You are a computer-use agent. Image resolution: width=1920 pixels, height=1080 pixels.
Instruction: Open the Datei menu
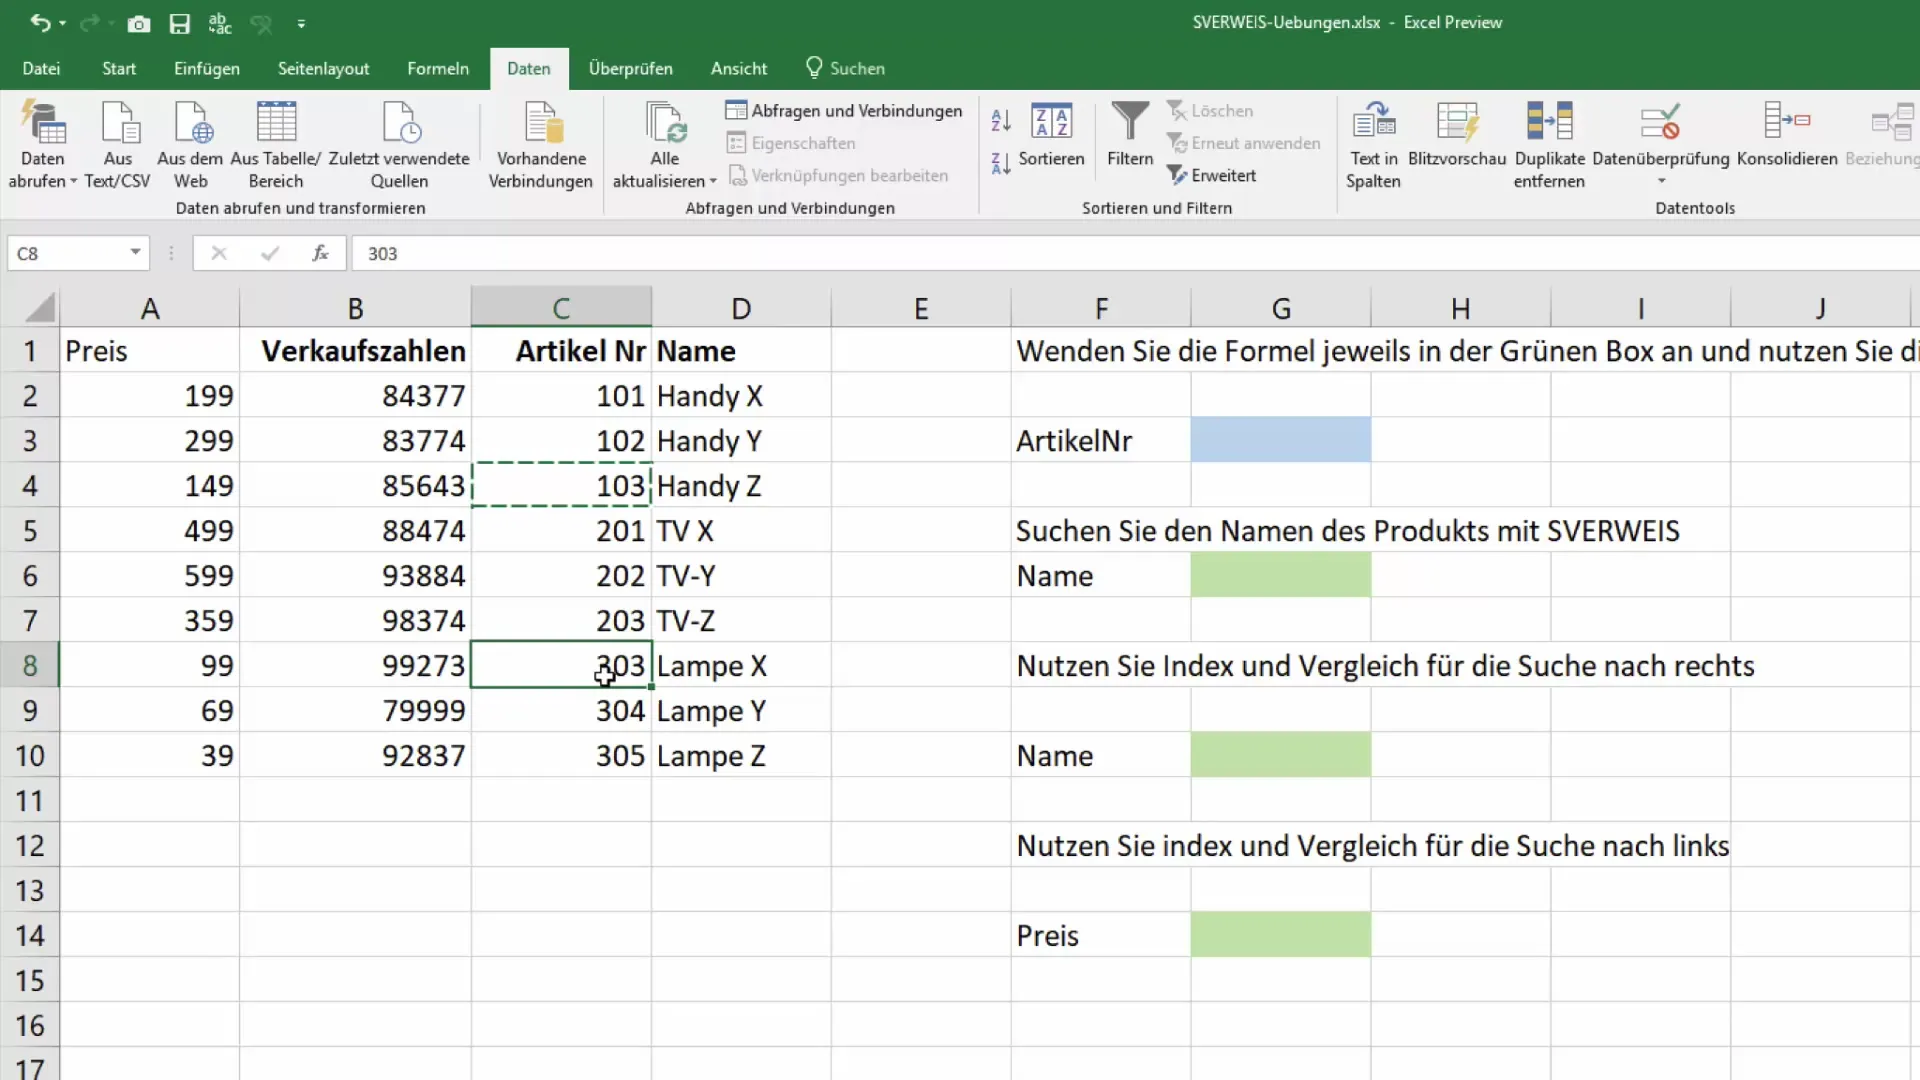(41, 68)
